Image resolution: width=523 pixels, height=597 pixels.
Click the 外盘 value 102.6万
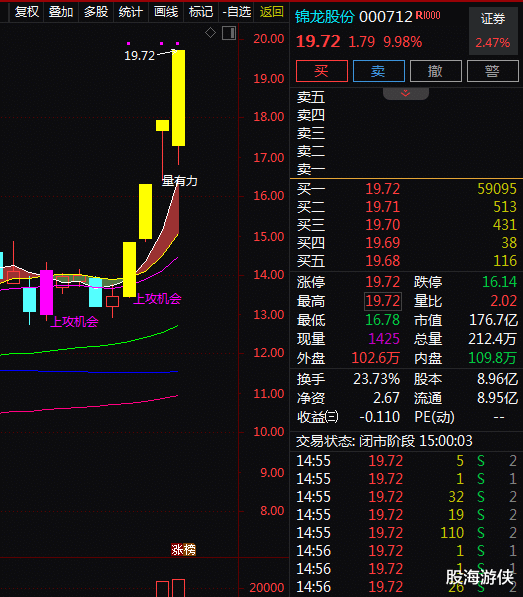[x=376, y=358]
